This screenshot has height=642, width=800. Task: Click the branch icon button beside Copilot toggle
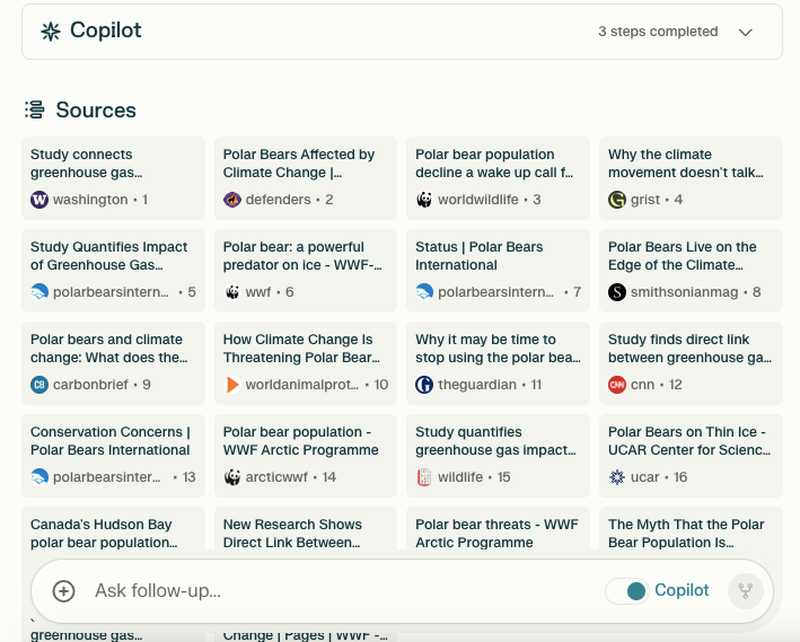tap(745, 591)
